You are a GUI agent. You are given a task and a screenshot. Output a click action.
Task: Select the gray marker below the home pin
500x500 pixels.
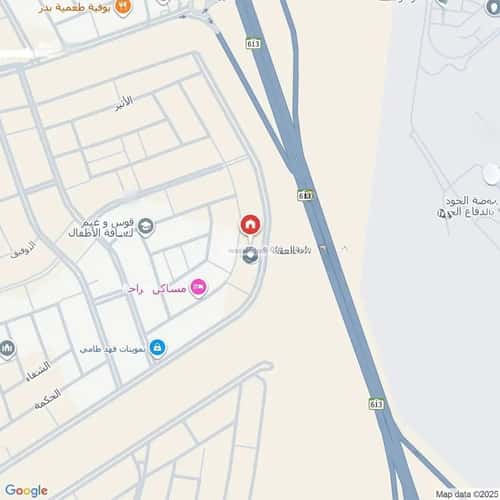[x=250, y=255]
